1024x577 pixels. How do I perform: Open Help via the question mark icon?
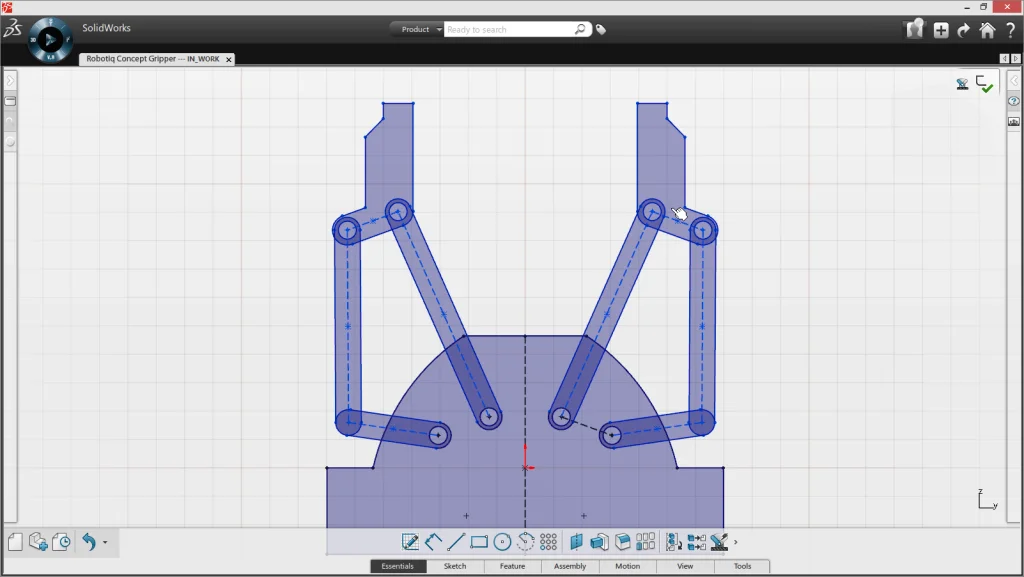[x=1011, y=29]
